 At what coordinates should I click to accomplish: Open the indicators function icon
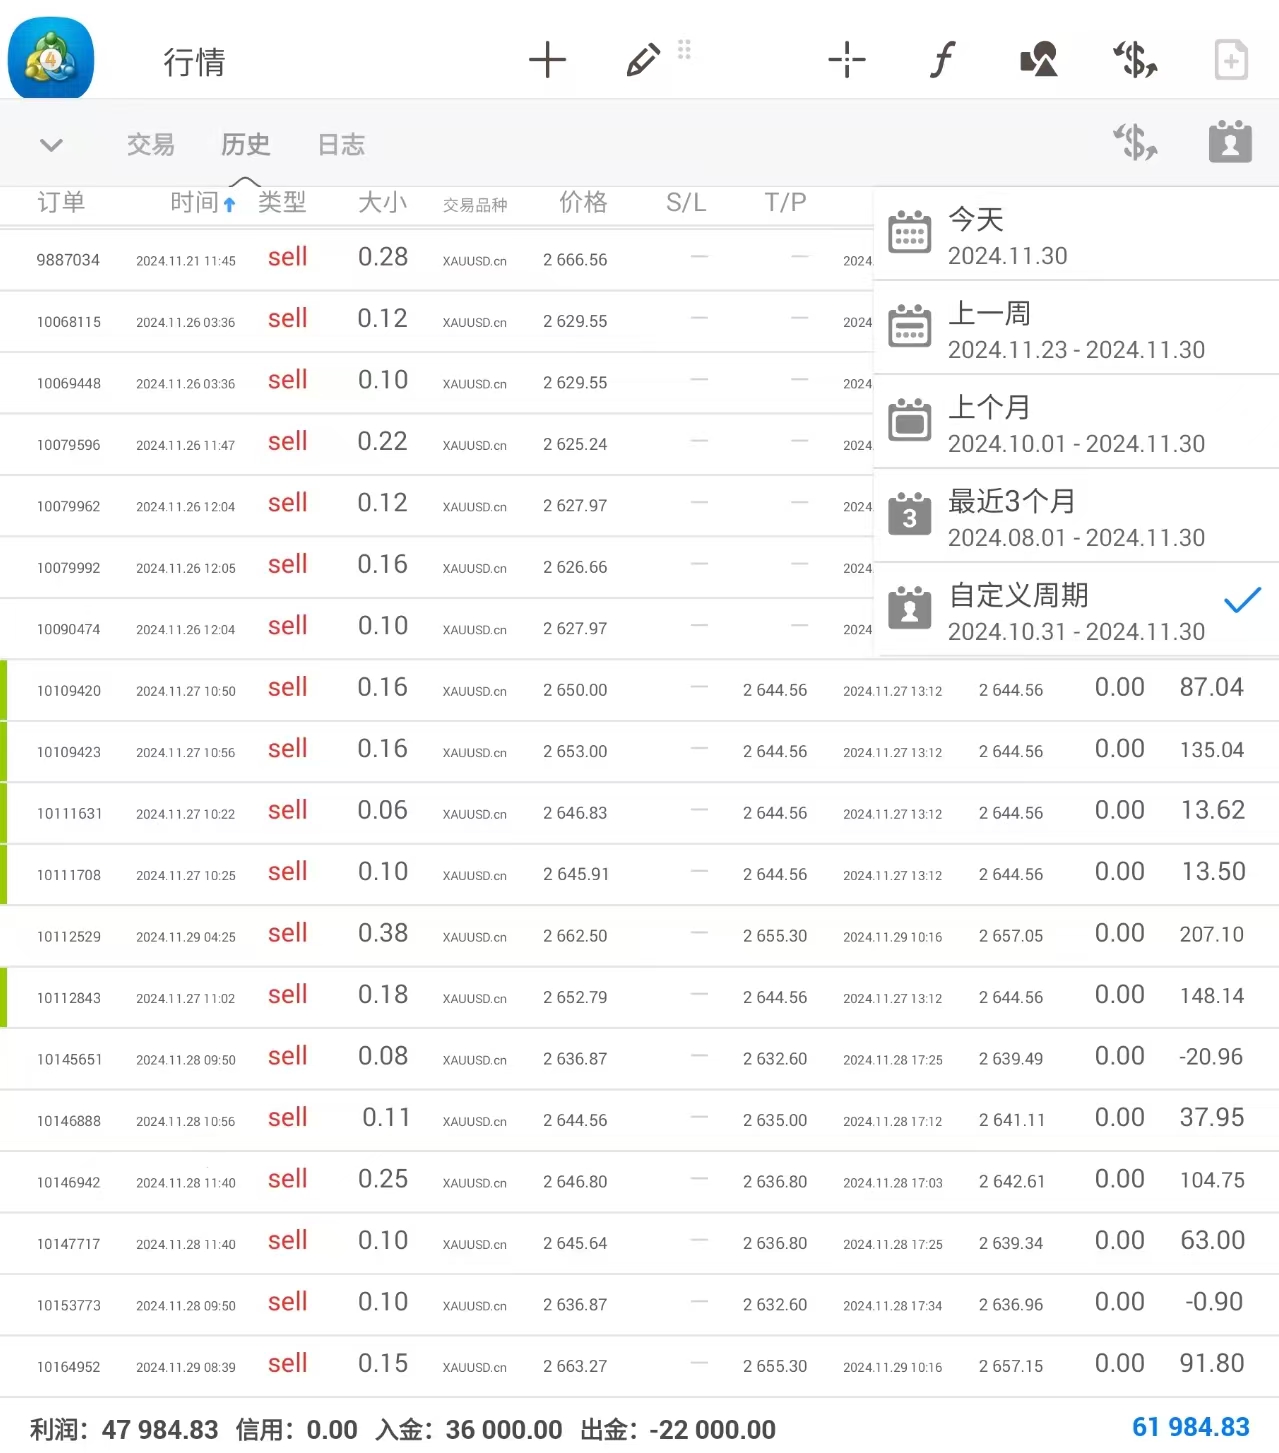click(x=942, y=60)
